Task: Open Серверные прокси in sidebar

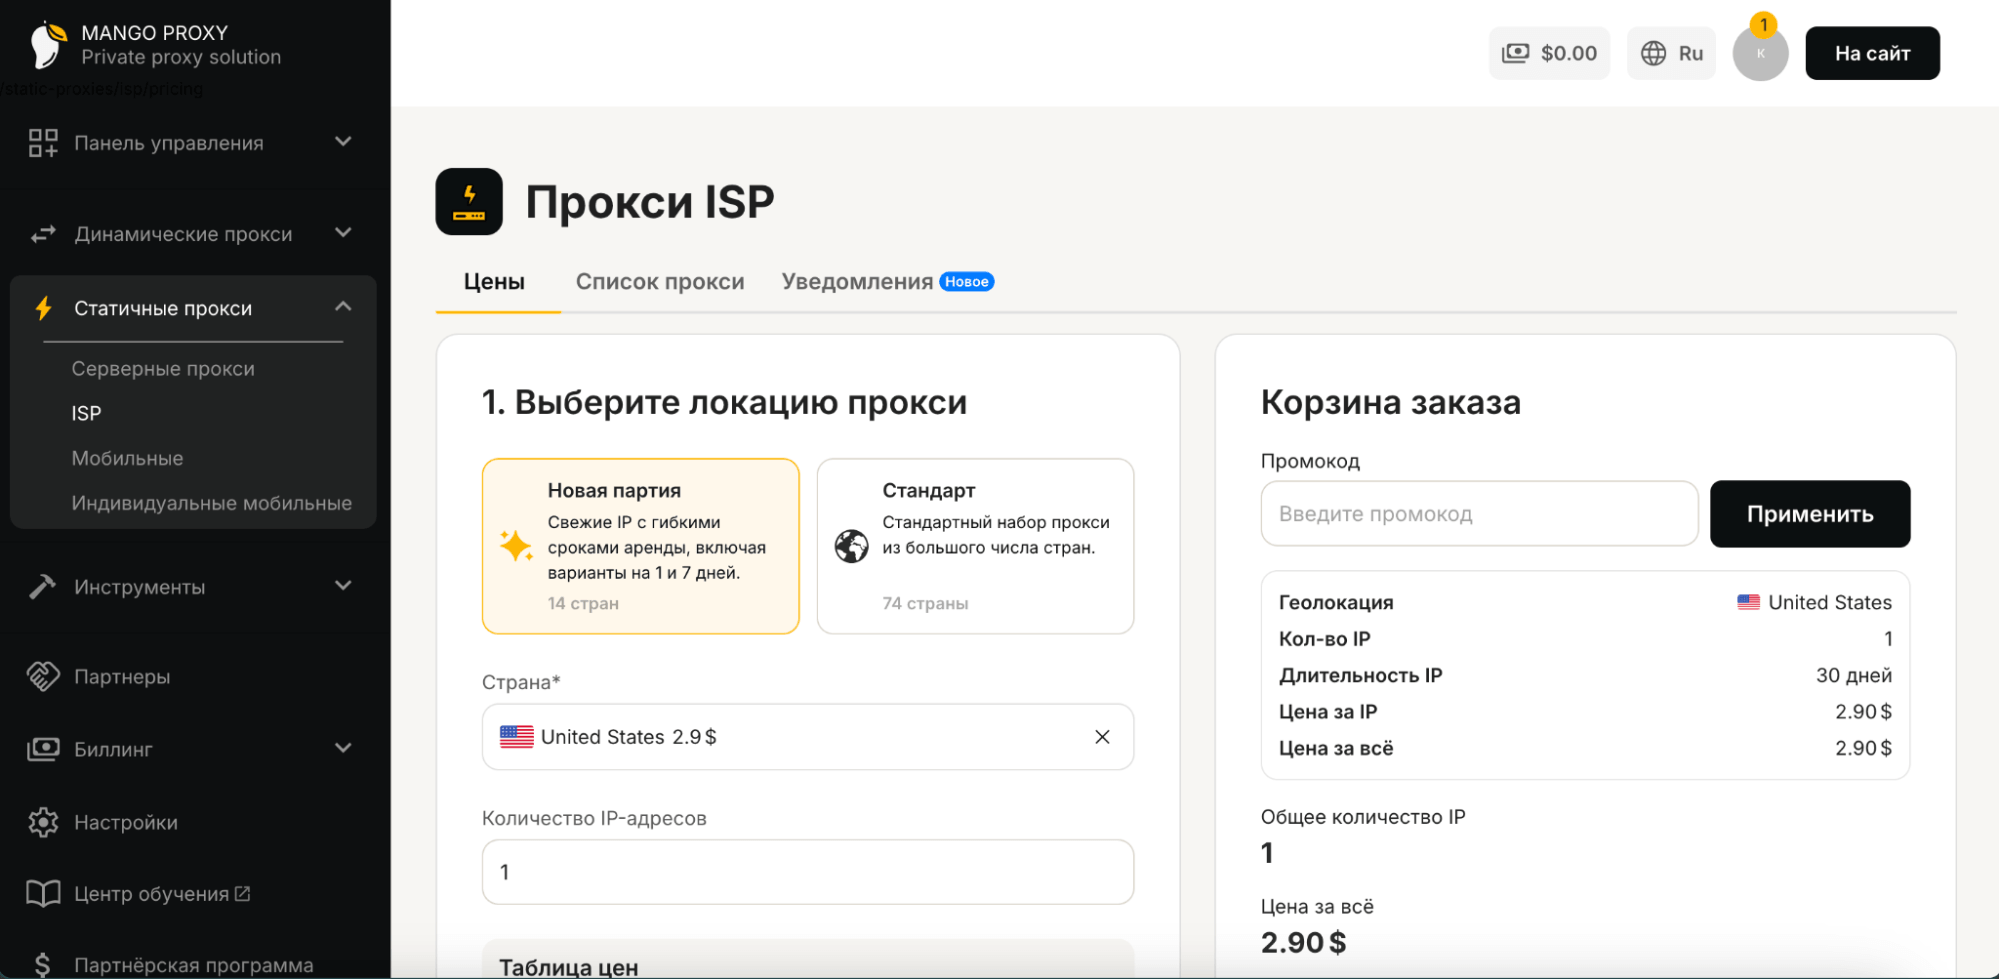Action: click(163, 369)
